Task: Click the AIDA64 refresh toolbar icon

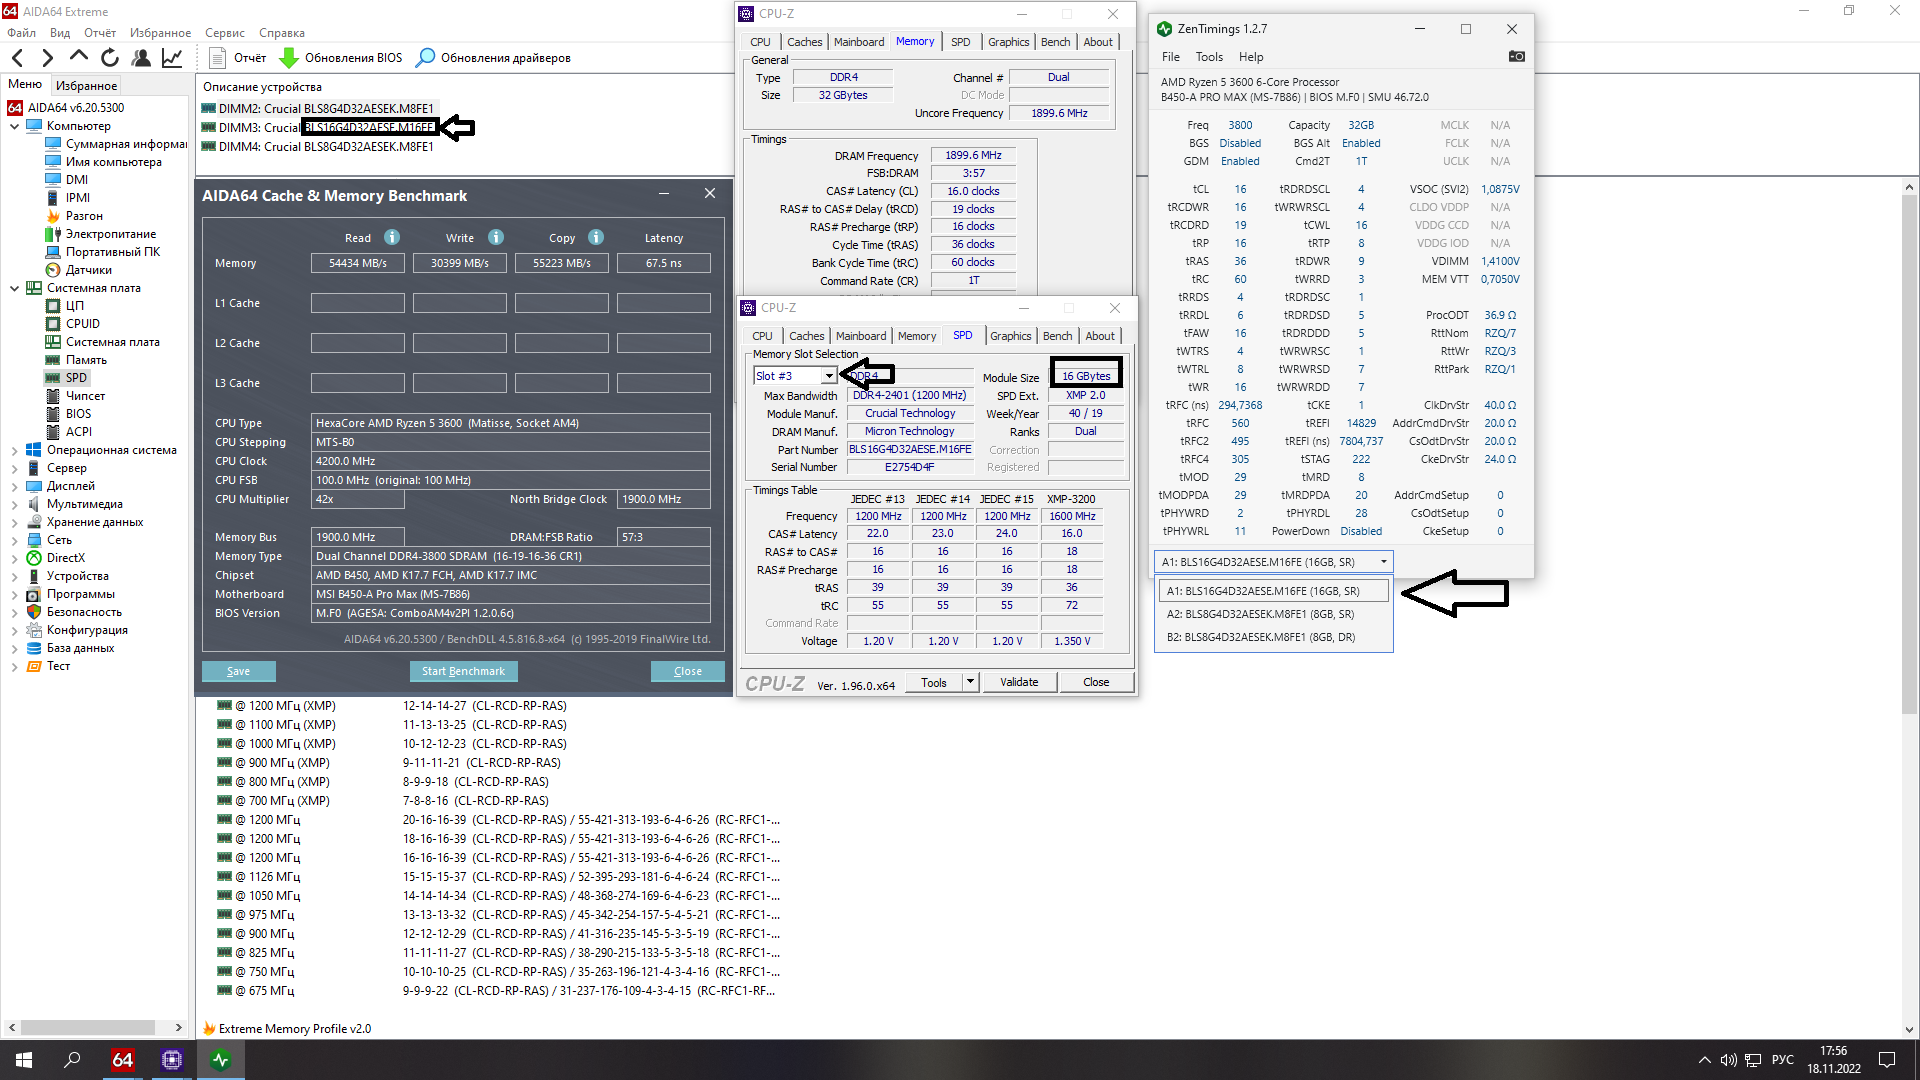Action: pos(110,58)
